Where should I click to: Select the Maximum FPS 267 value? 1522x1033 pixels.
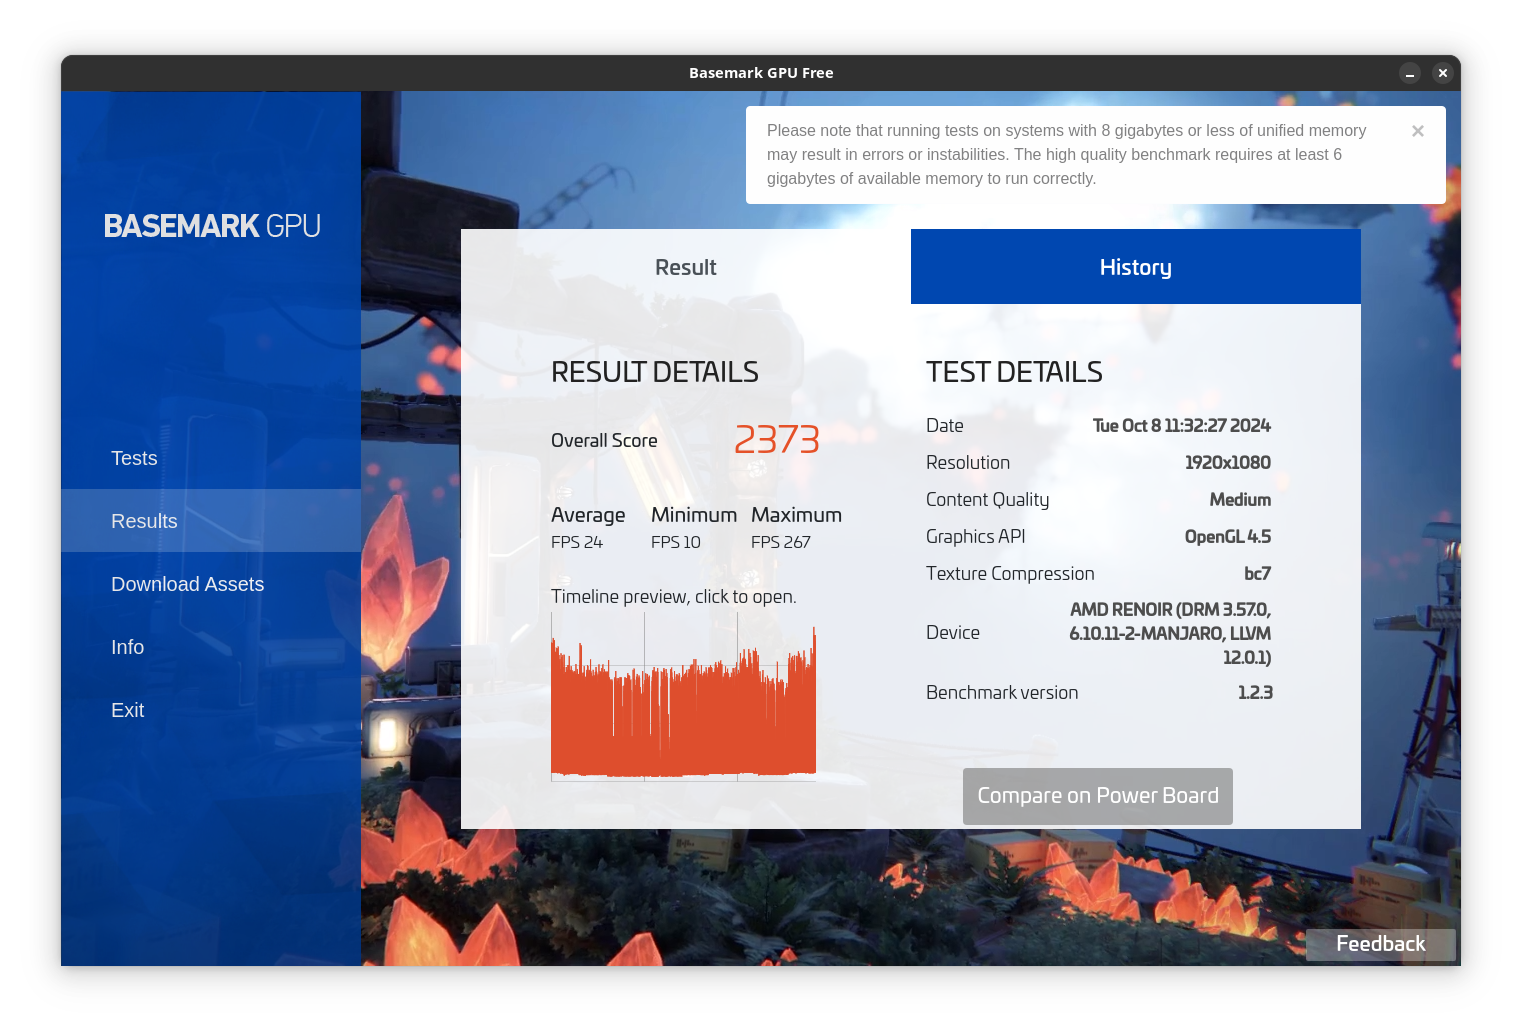click(x=781, y=542)
